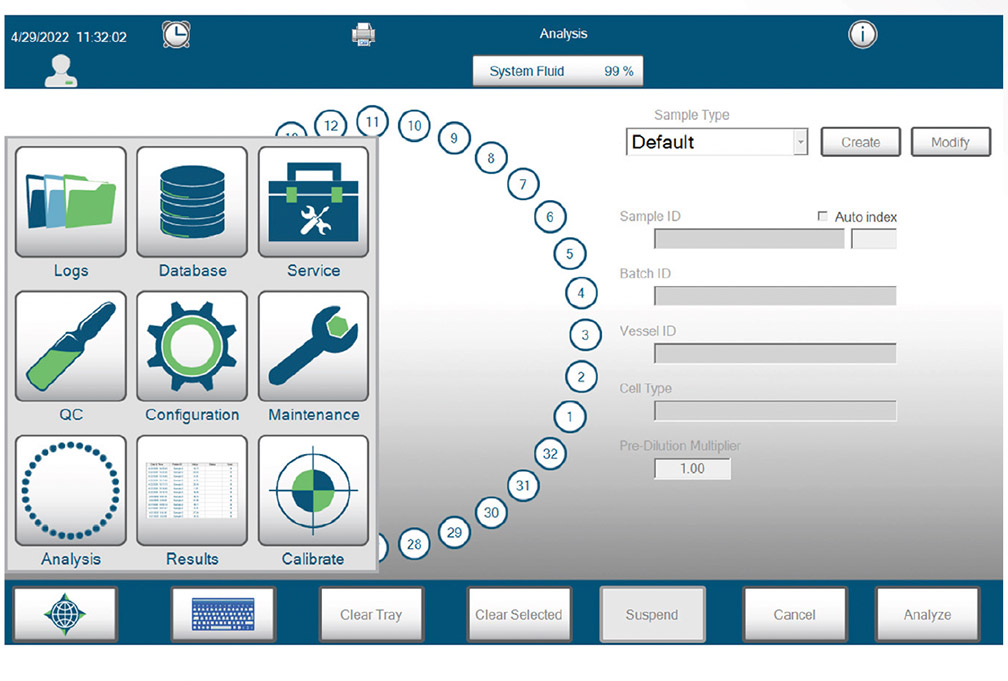Click the globe navigation icon

pos(65,614)
